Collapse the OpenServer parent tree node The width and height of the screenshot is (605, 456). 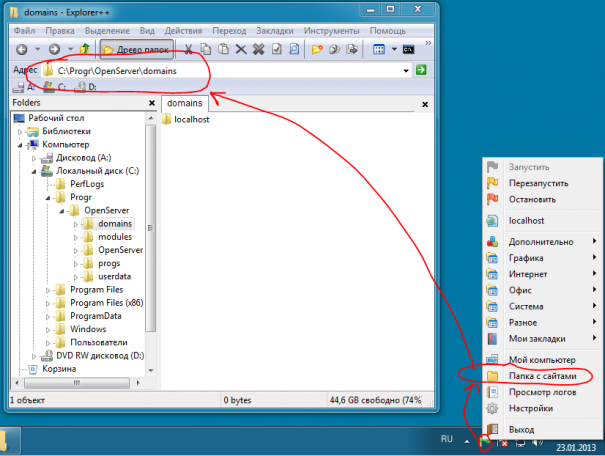click(62, 211)
